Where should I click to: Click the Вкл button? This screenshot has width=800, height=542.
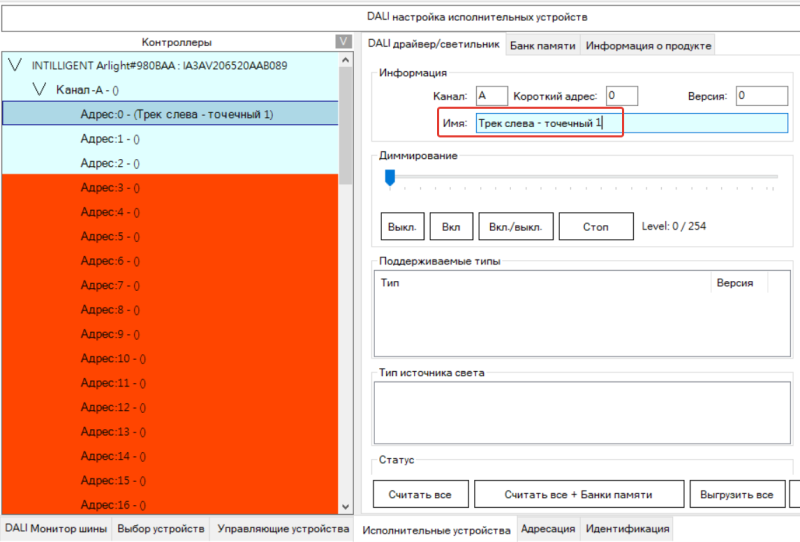click(451, 227)
